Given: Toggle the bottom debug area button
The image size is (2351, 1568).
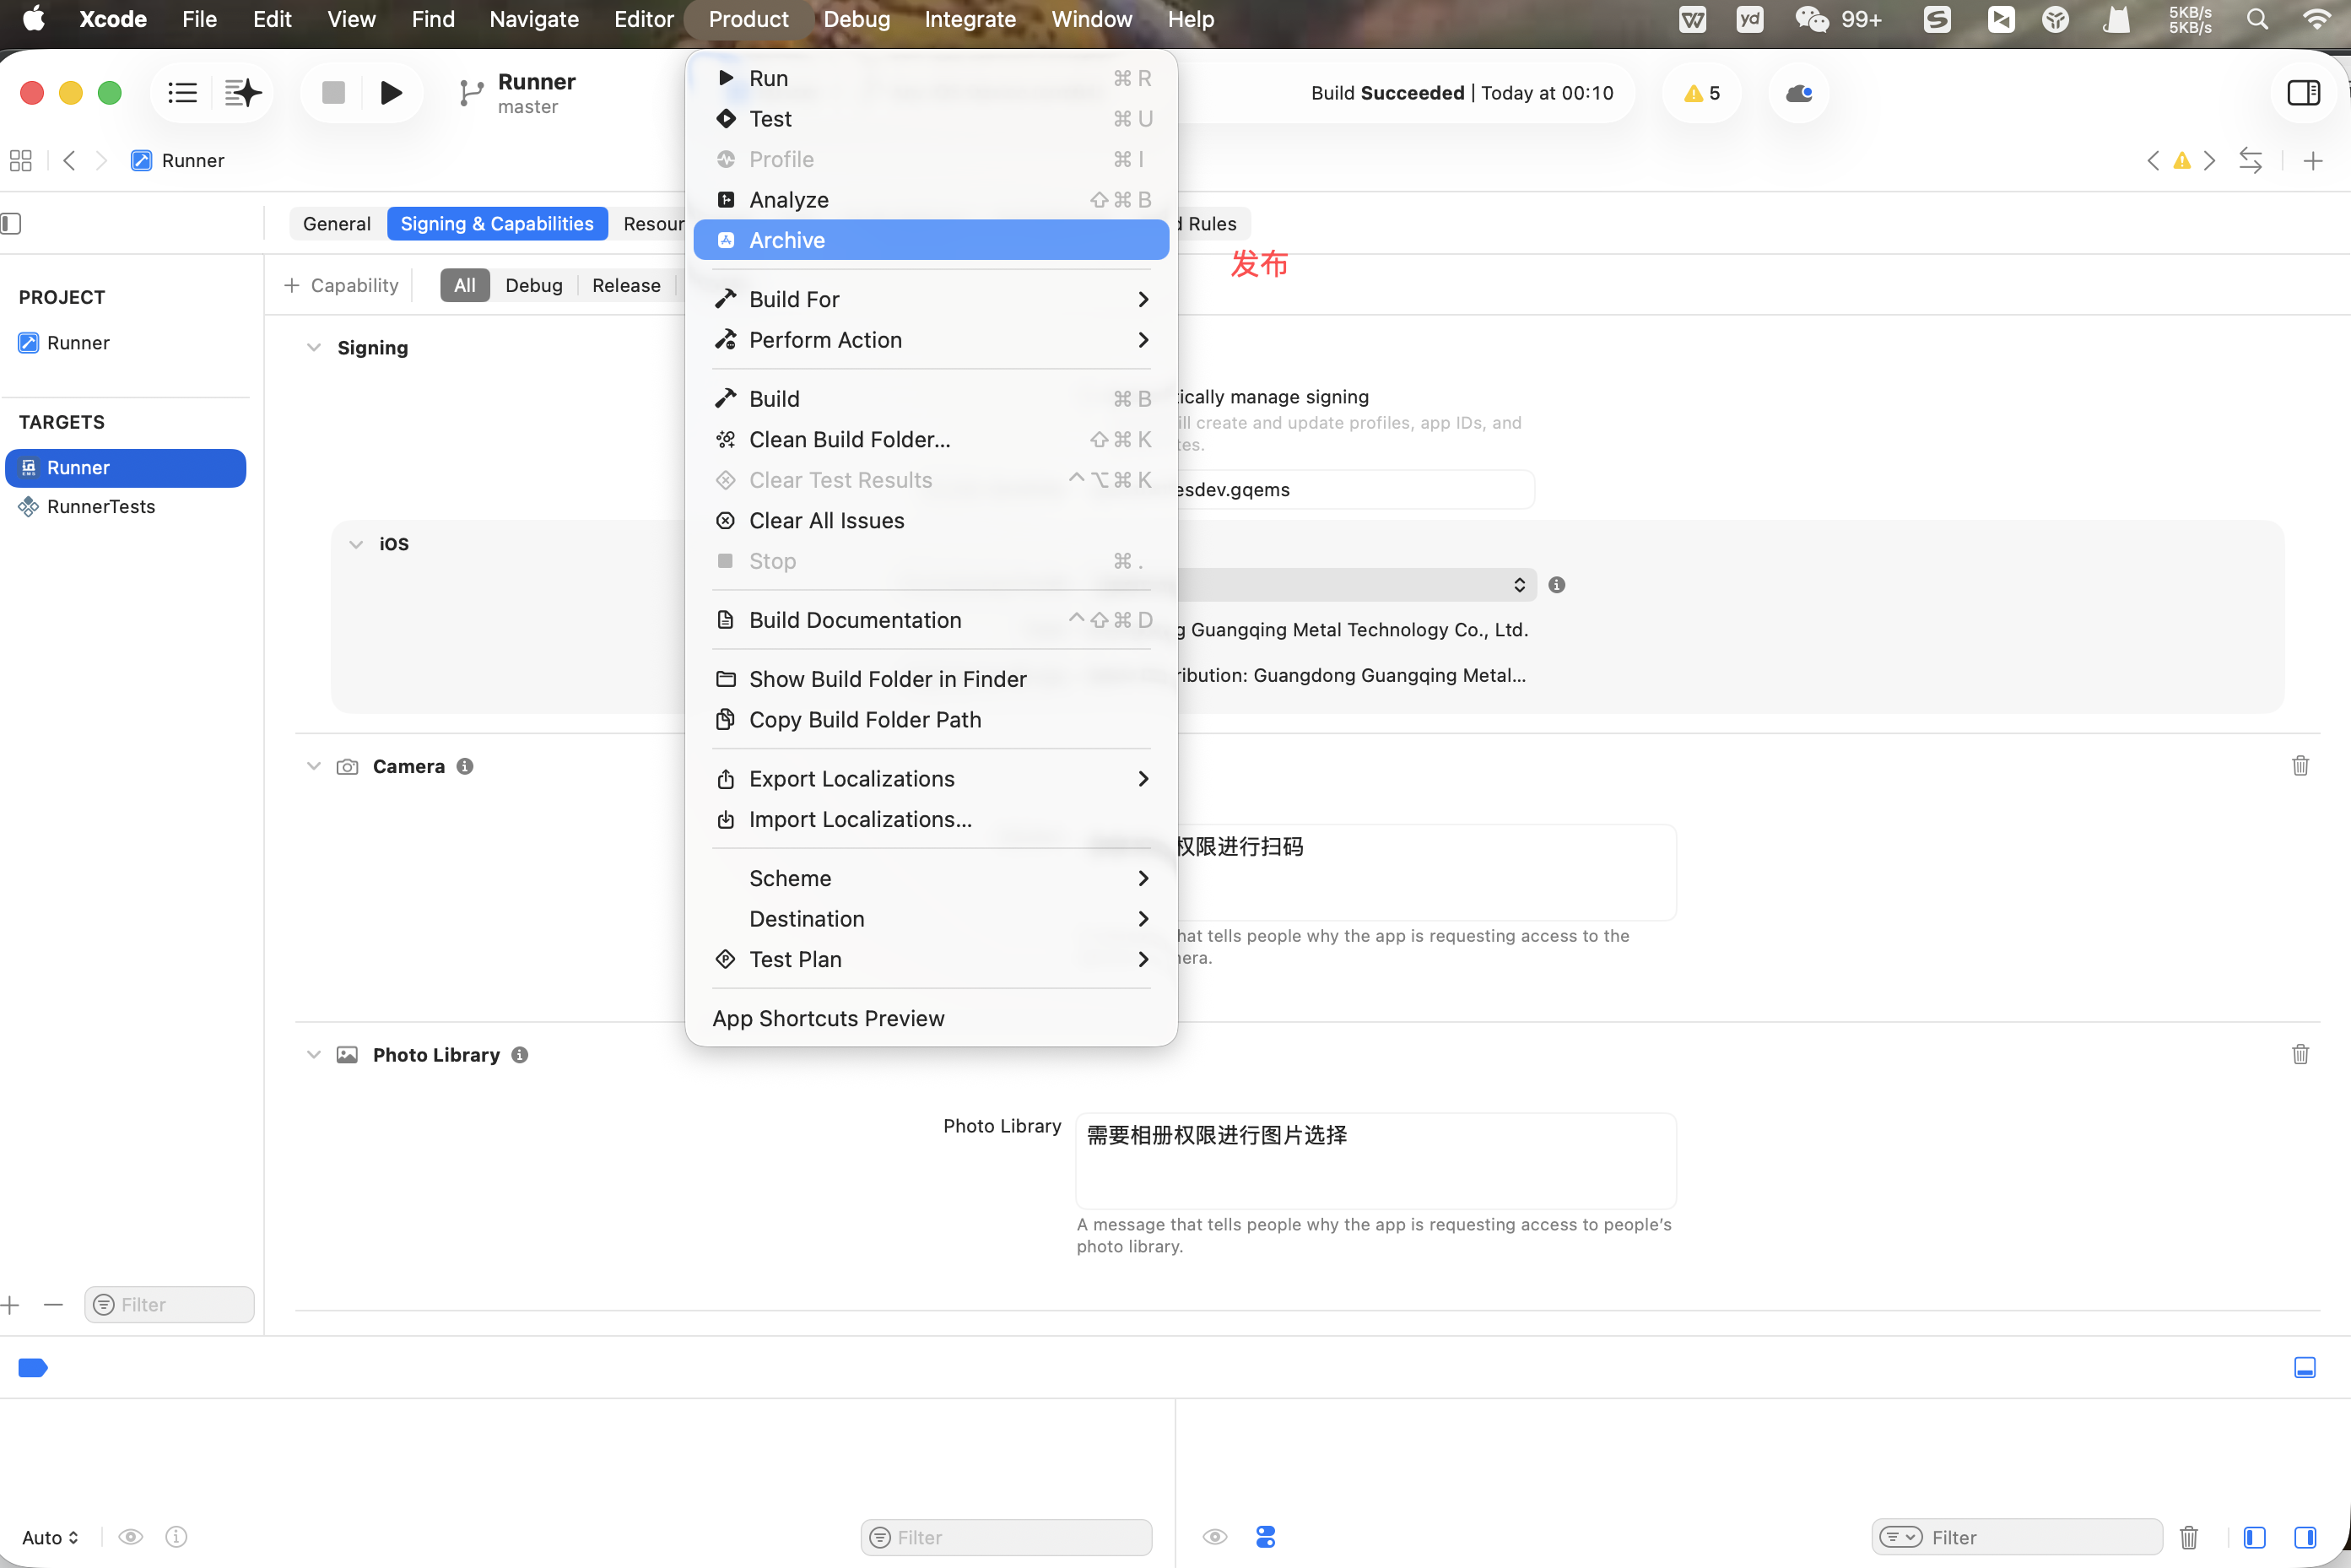Looking at the screenshot, I should tap(2304, 1367).
